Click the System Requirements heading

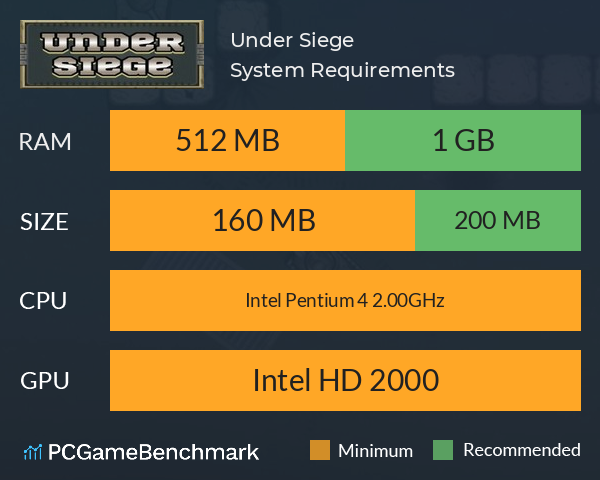pyautogui.click(x=342, y=70)
